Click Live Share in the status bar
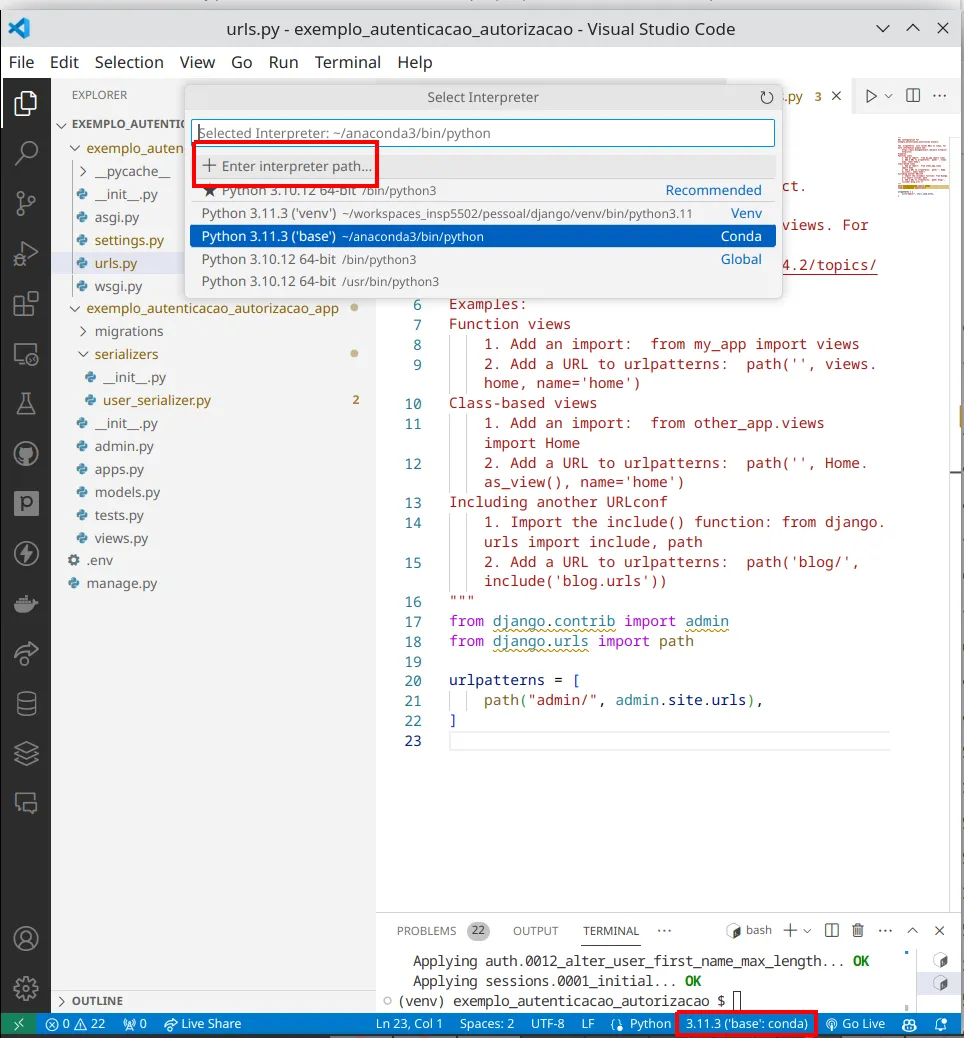Image resolution: width=964 pixels, height=1038 pixels. coord(203,1024)
